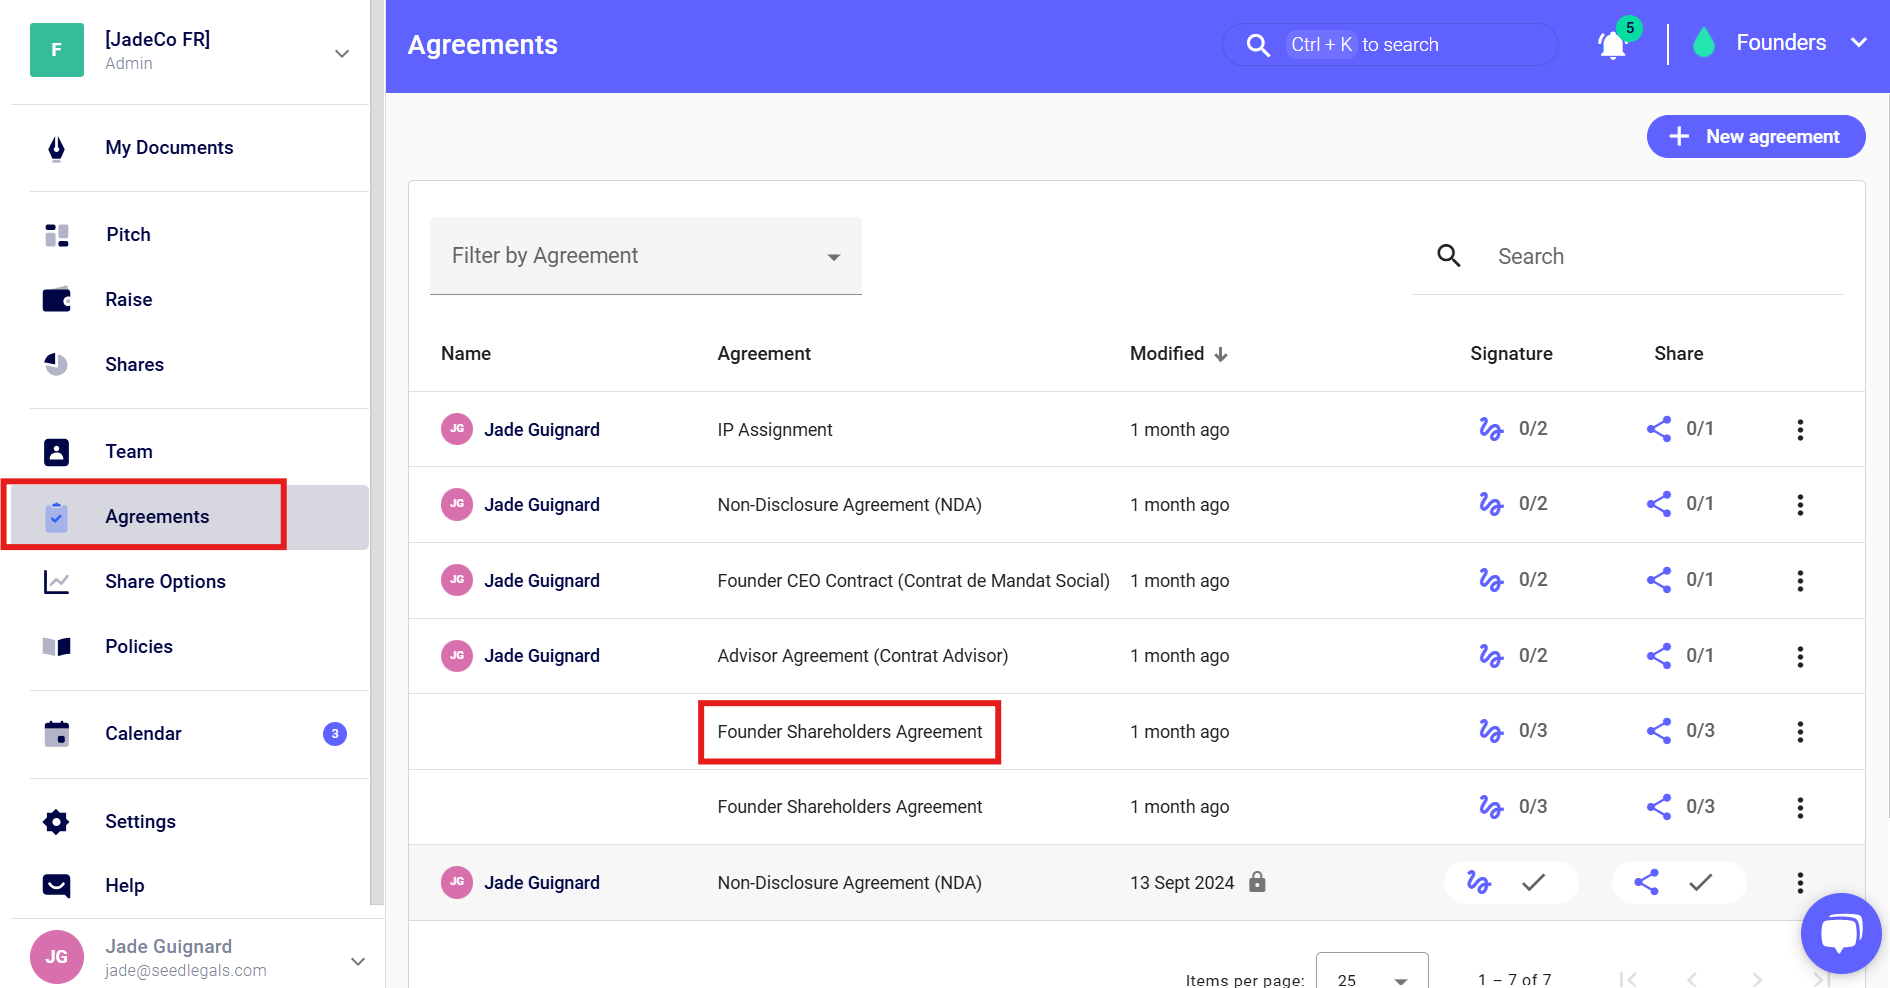Click the magnifier icon in the top search bar
1890x988 pixels.
(x=1258, y=45)
